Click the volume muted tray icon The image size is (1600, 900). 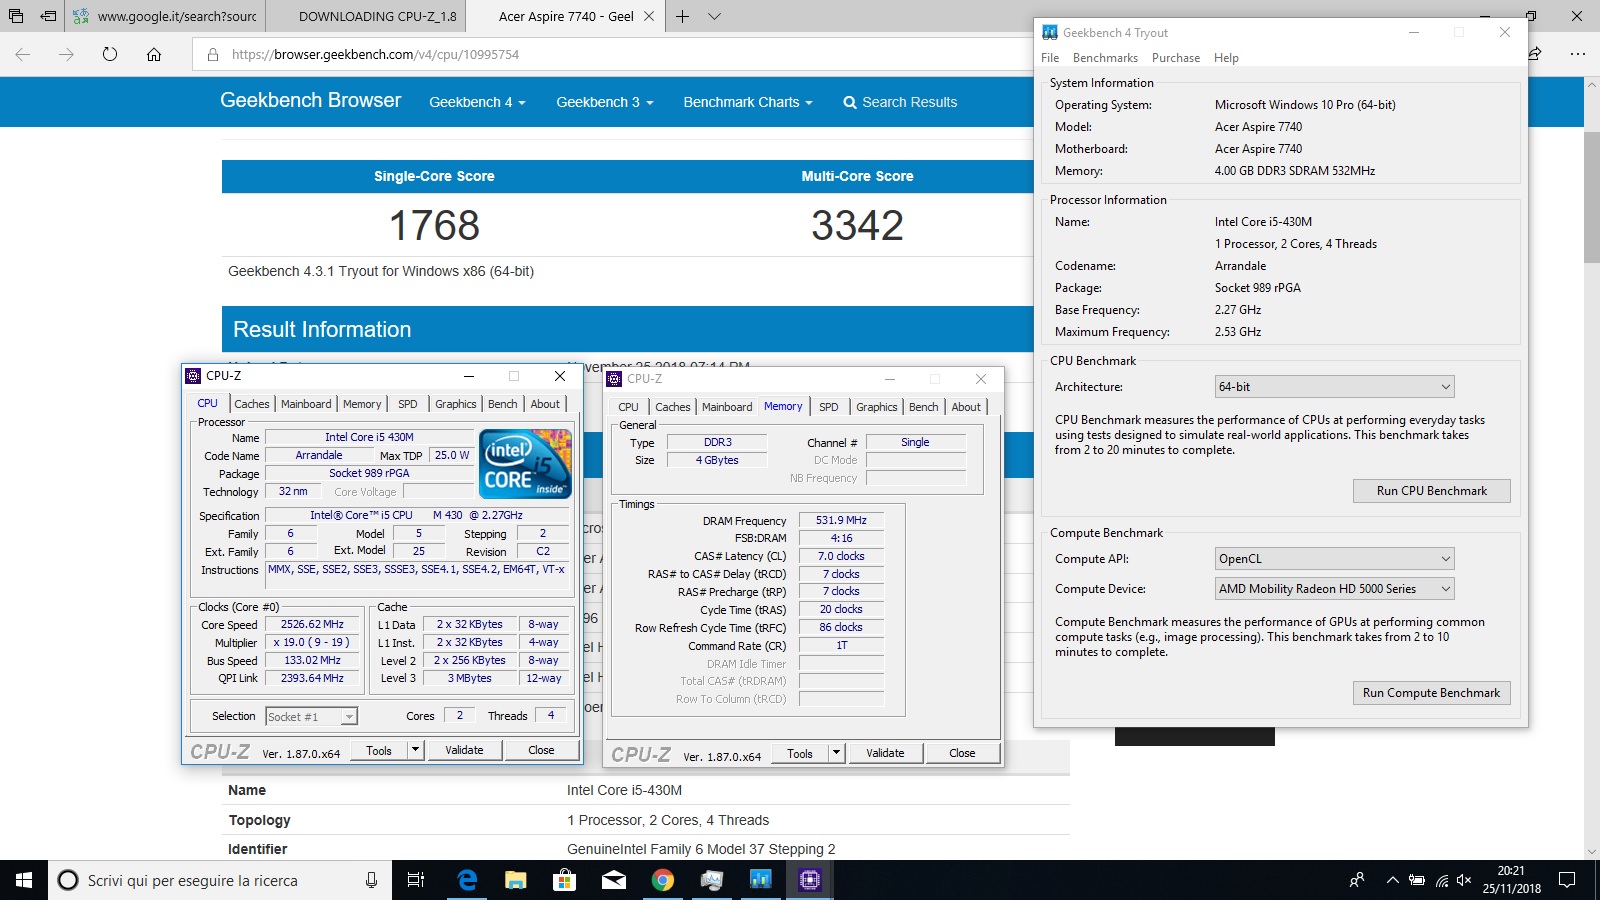[1464, 880]
